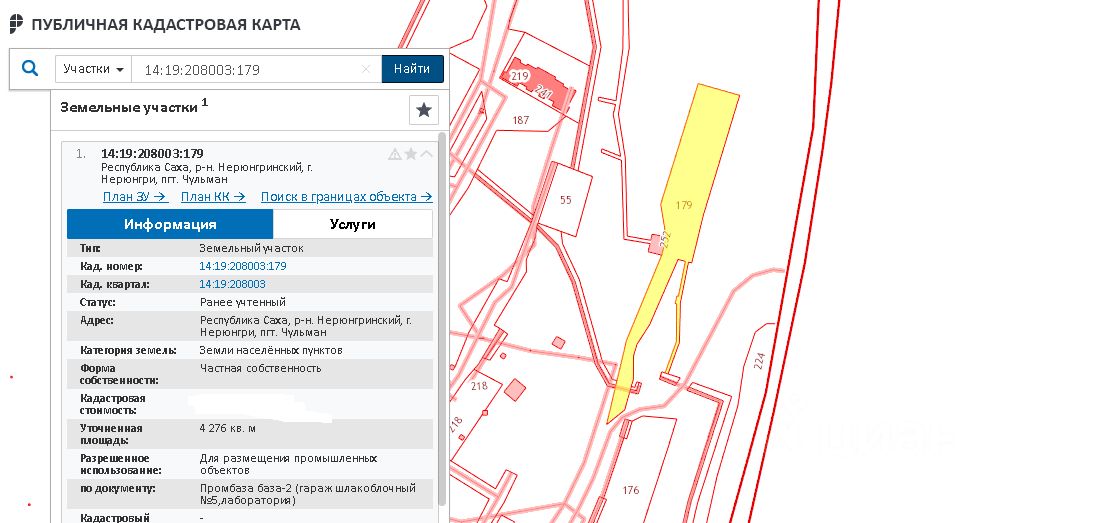Click the Частная собственность value
The width and height of the screenshot is (1098, 523).
260,368
